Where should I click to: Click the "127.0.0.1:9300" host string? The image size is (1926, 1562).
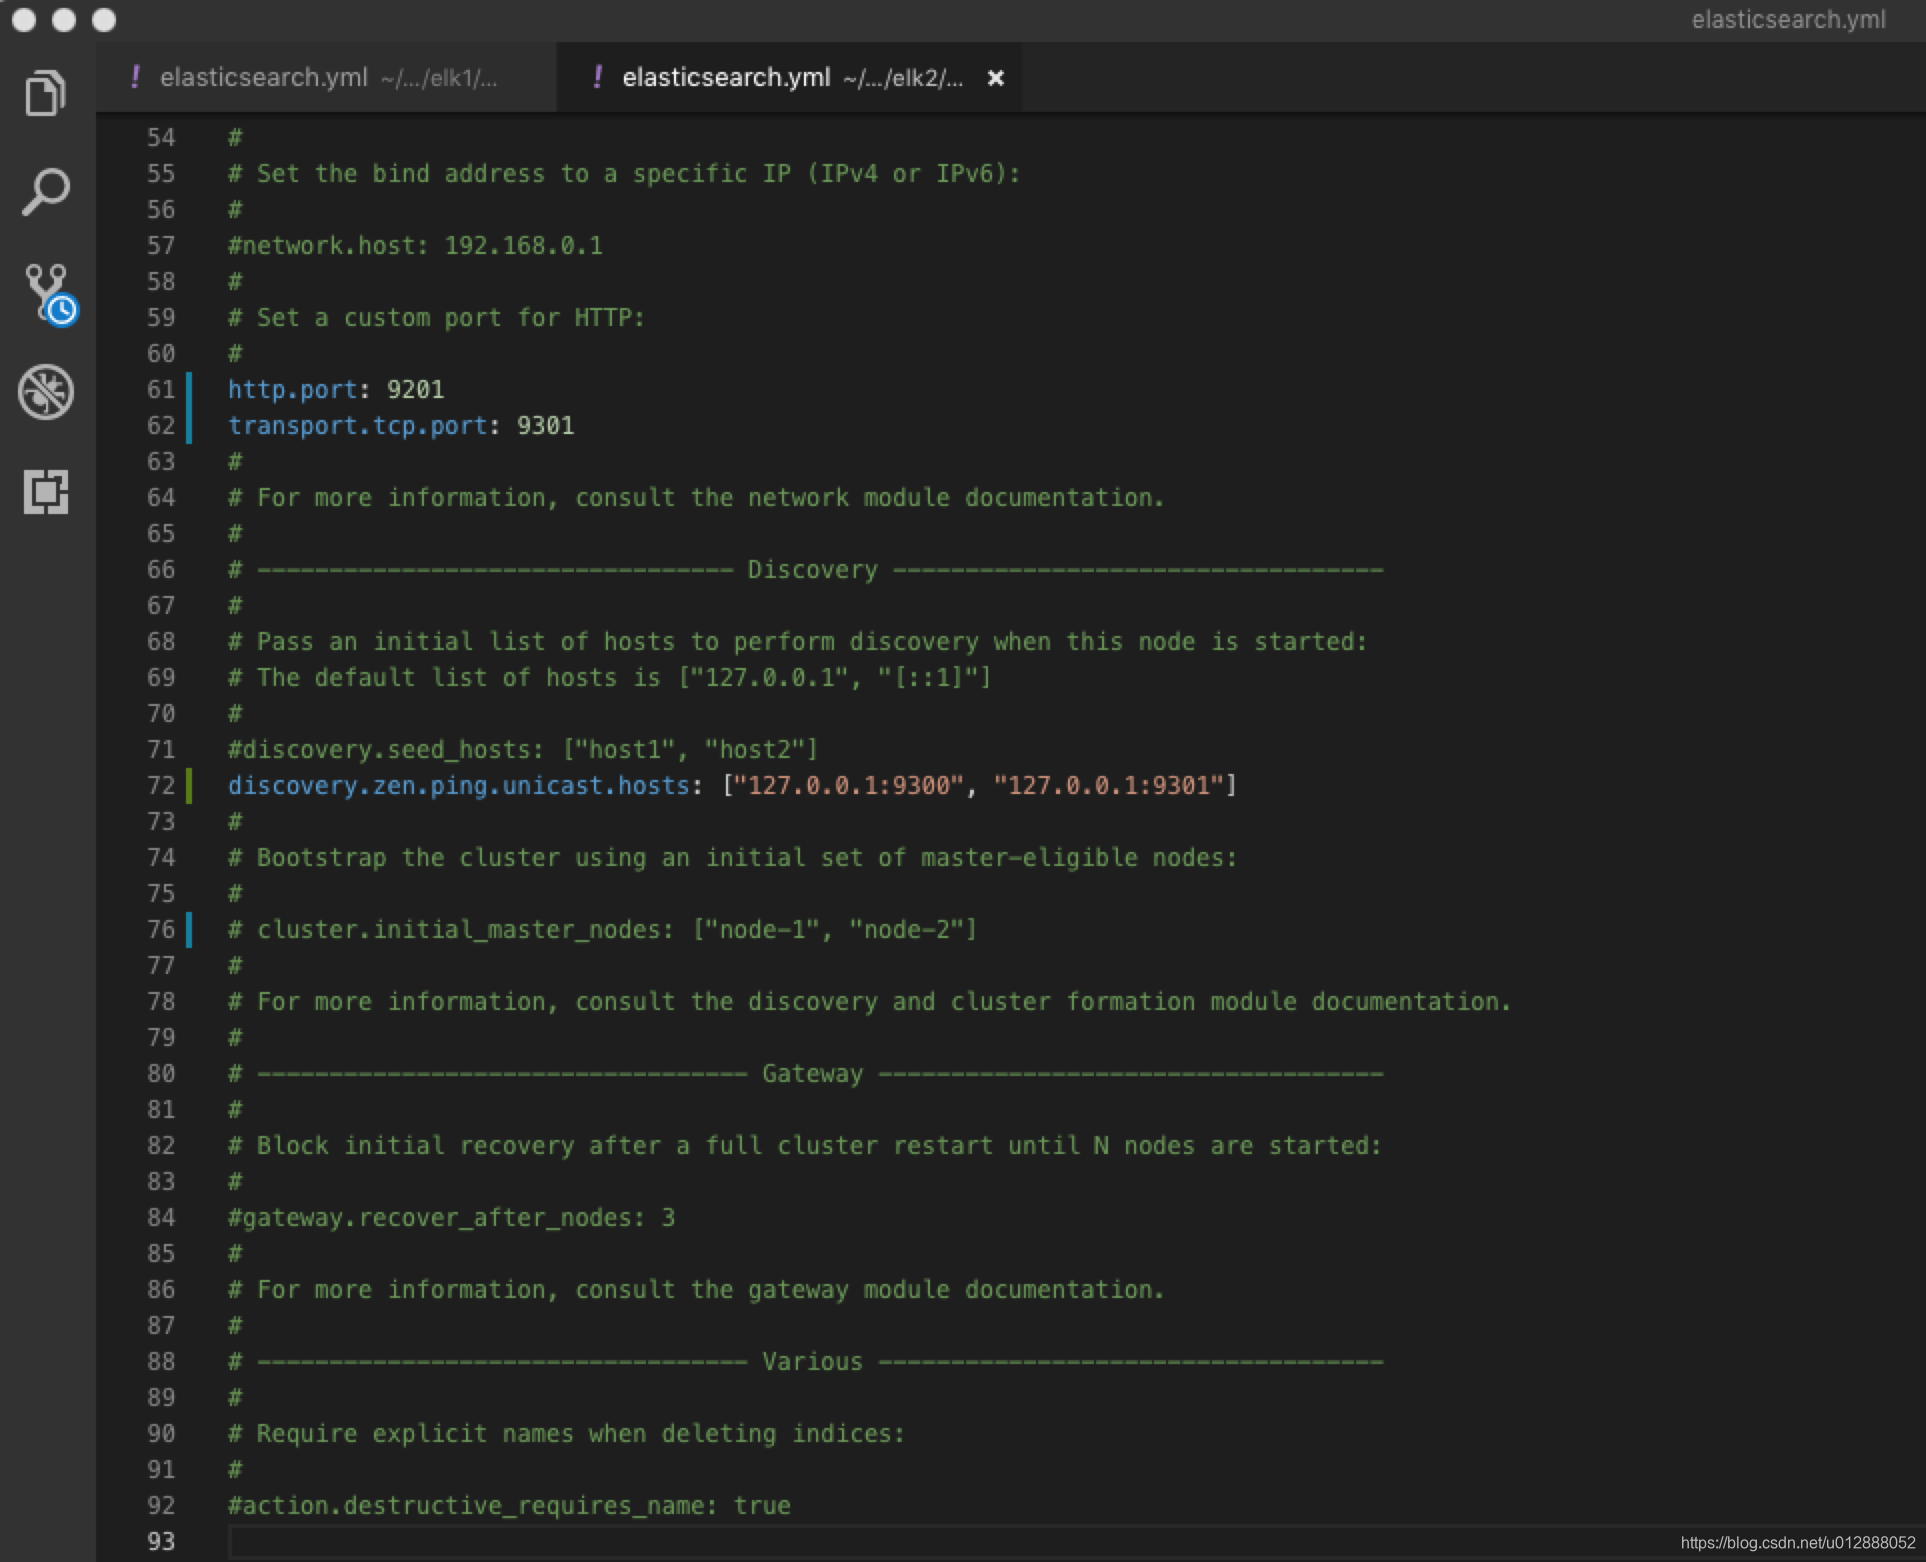click(849, 785)
